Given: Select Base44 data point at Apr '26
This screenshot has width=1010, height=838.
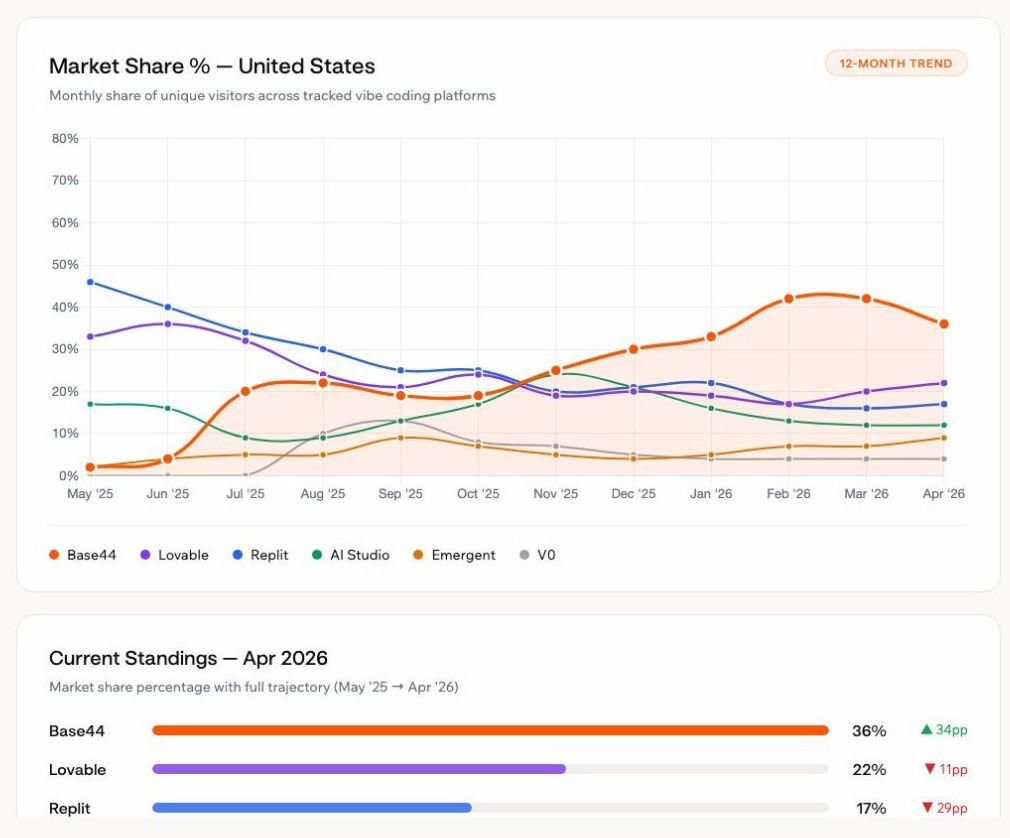Looking at the screenshot, I should click(x=944, y=324).
